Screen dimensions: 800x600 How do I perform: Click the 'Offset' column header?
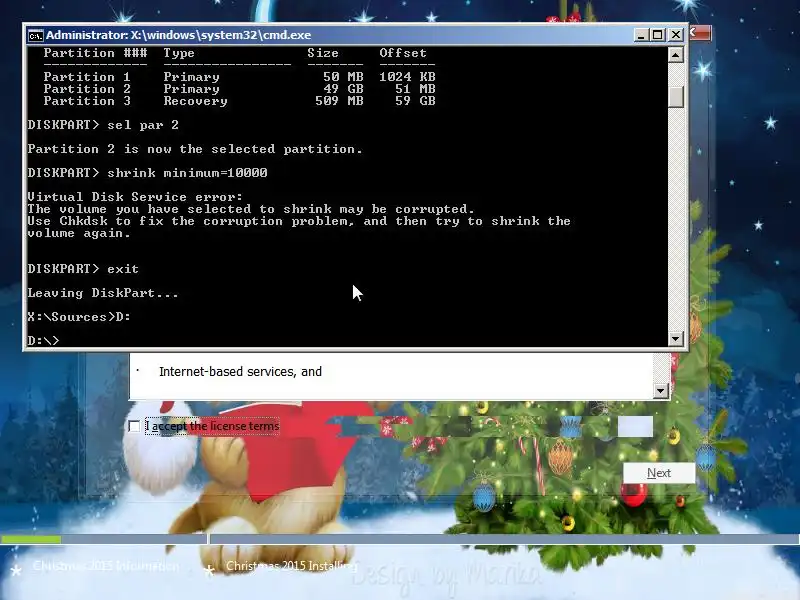(x=403, y=53)
